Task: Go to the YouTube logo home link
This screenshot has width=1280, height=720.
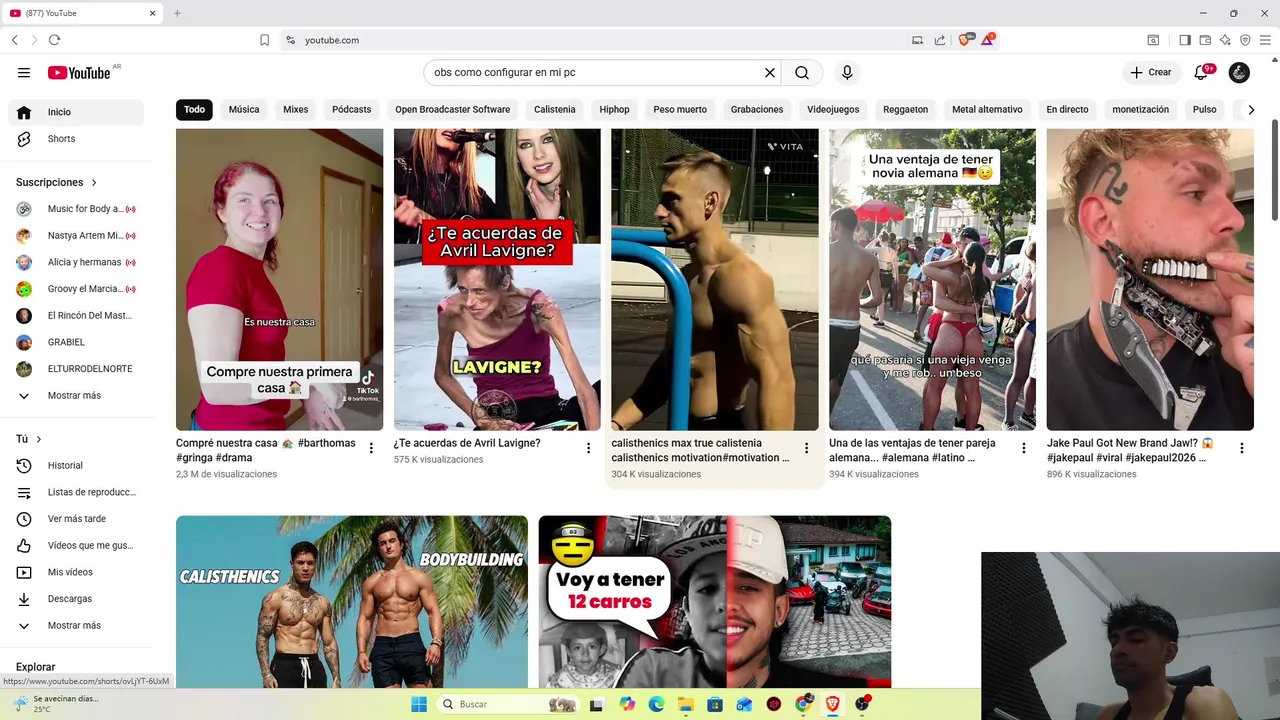Action: 79,72
